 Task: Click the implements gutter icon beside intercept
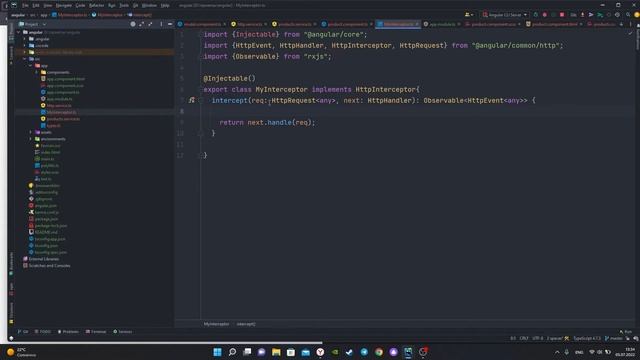coord(191,100)
